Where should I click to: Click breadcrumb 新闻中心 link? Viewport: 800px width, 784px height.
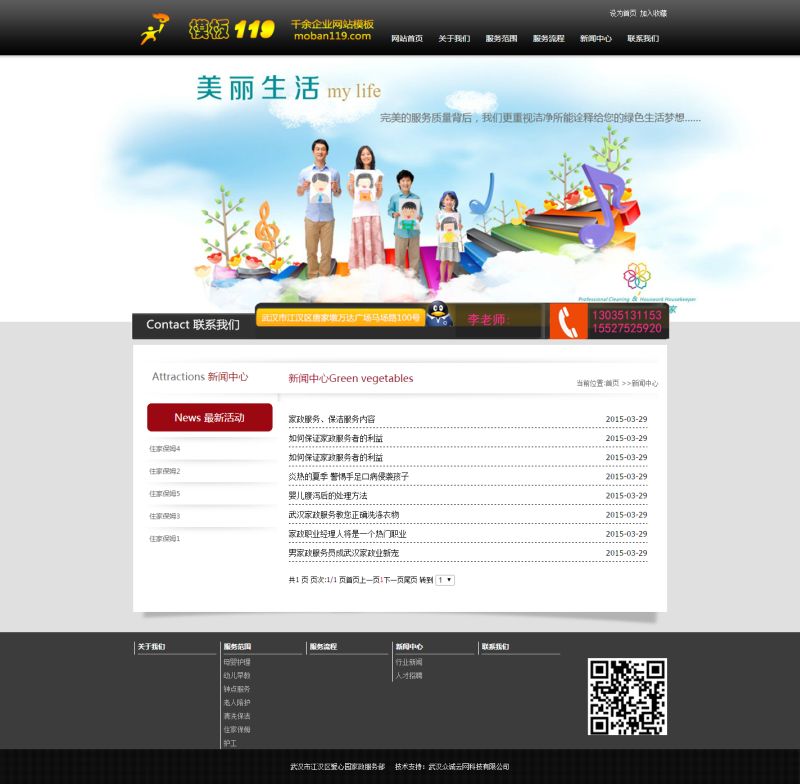coord(645,383)
